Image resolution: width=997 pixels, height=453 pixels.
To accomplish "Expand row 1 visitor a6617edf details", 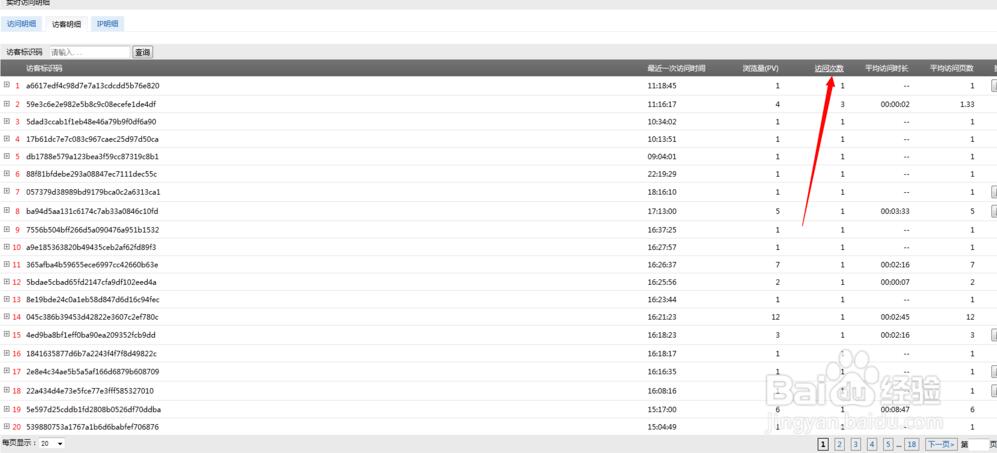I will tap(7, 85).
